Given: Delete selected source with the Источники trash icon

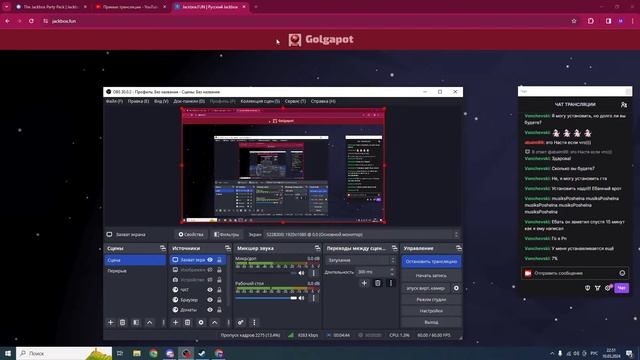Looking at the screenshot, I should tap(187, 322).
